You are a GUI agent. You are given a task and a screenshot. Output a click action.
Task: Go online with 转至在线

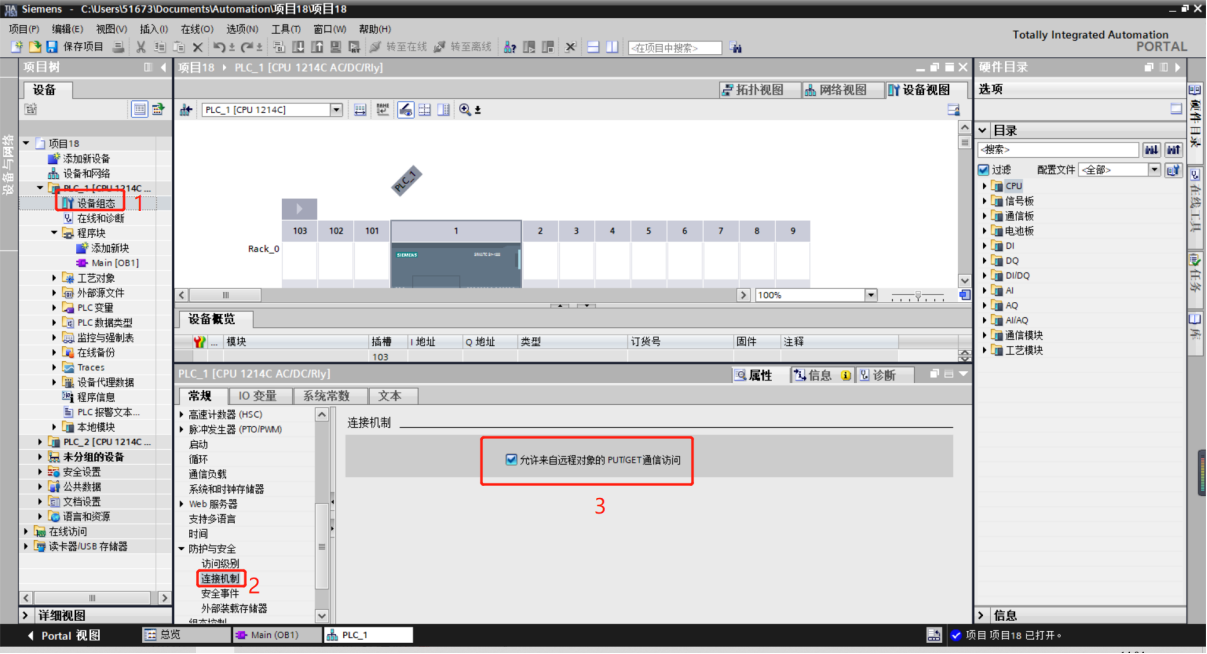point(398,47)
